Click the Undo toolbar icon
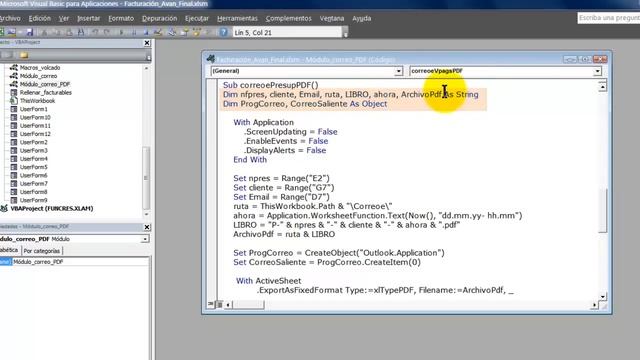This screenshot has height=360, width=640. click(95, 32)
